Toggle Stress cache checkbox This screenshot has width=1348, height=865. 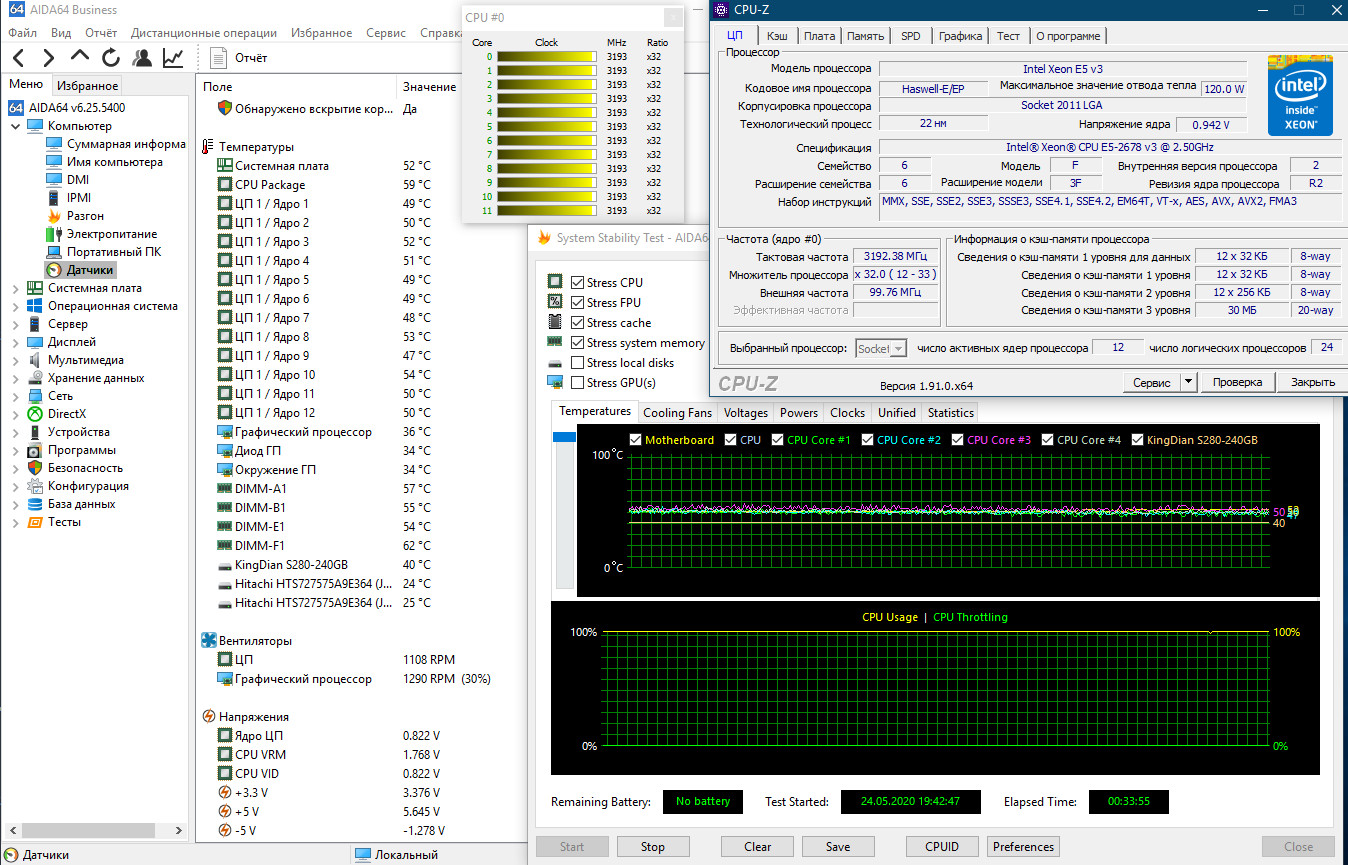point(577,323)
